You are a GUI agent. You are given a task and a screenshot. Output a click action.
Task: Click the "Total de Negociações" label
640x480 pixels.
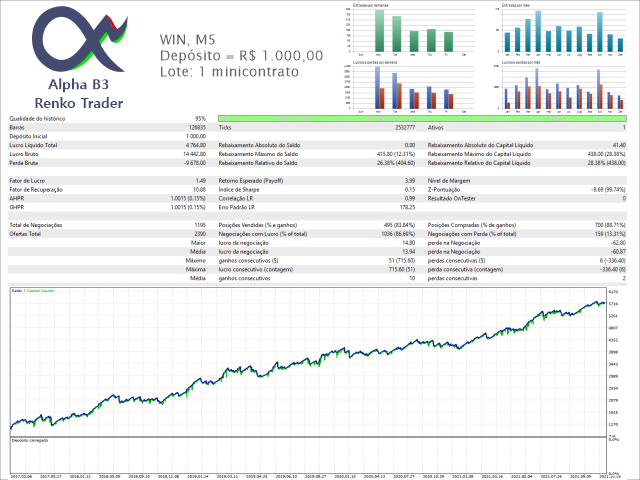pos(36,225)
